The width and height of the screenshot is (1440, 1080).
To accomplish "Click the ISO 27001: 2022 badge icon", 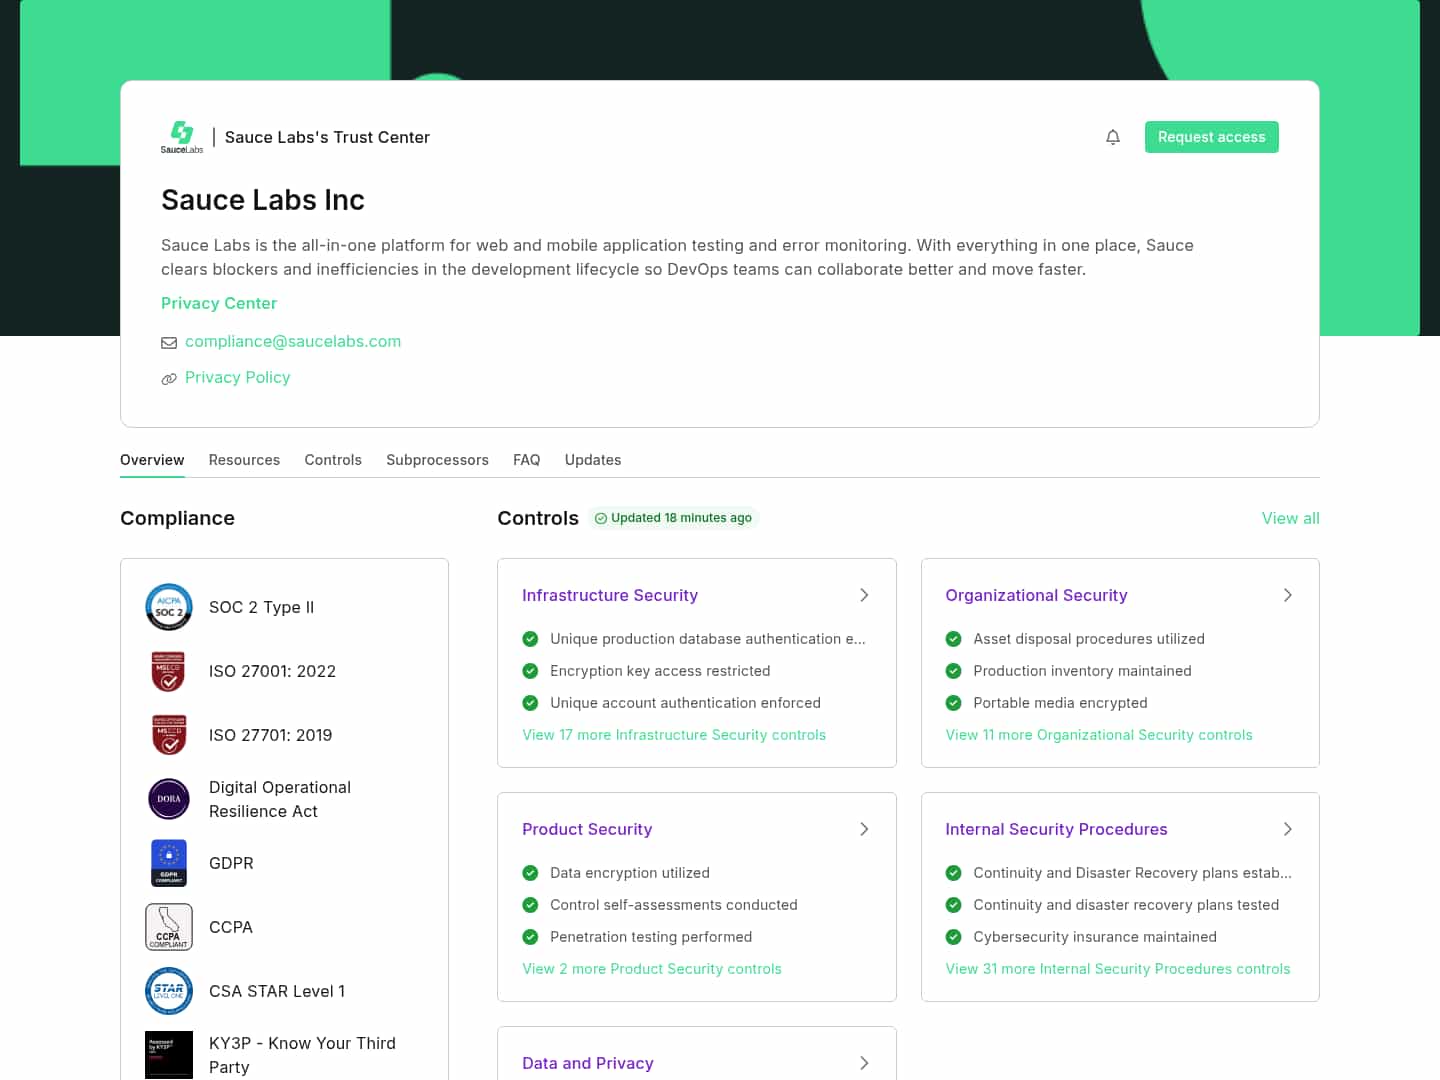I will [169, 671].
